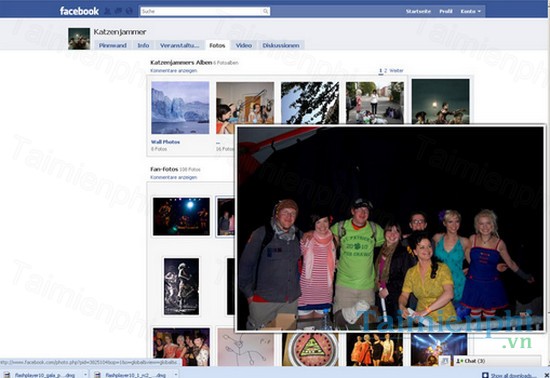
Task: Click the search magnifier icon
Action: (x=266, y=11)
